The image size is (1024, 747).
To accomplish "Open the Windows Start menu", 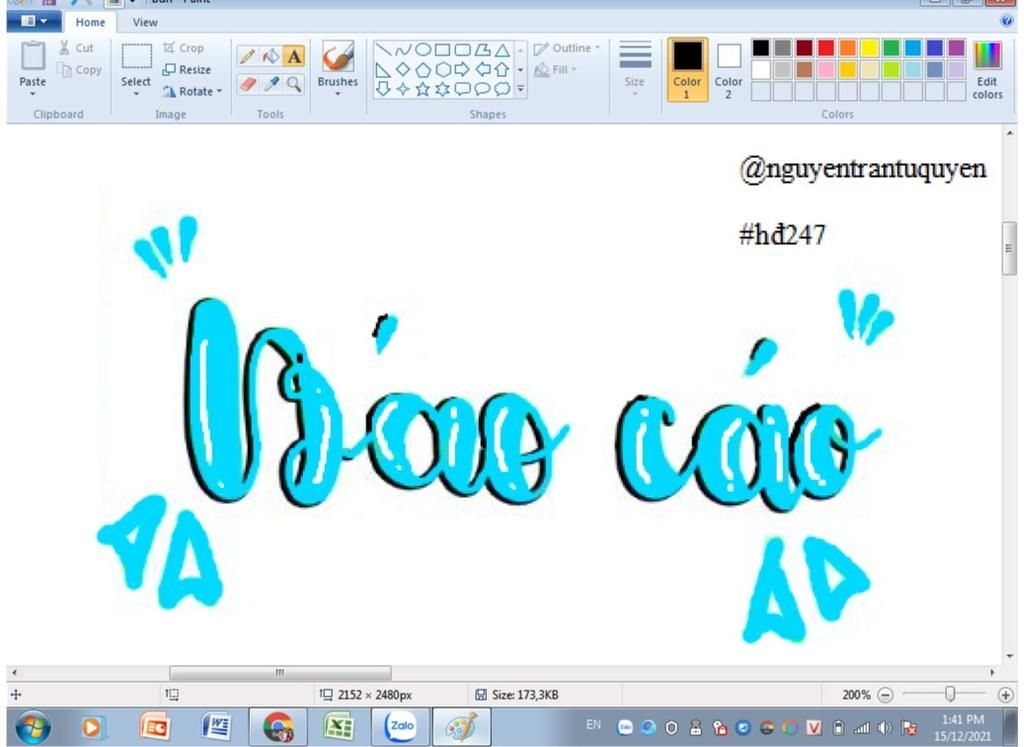I will pyautogui.click(x=33, y=727).
